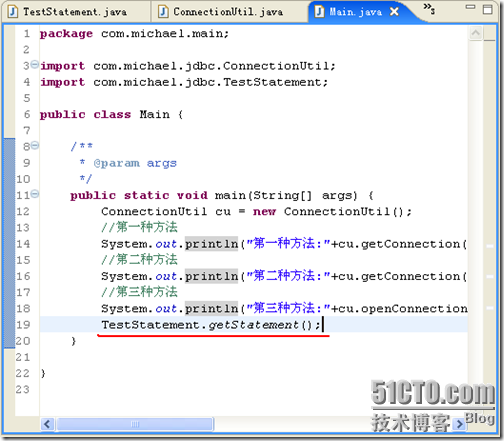Show the hidden editor tabs list
This screenshot has width=504, height=441.
429,9
